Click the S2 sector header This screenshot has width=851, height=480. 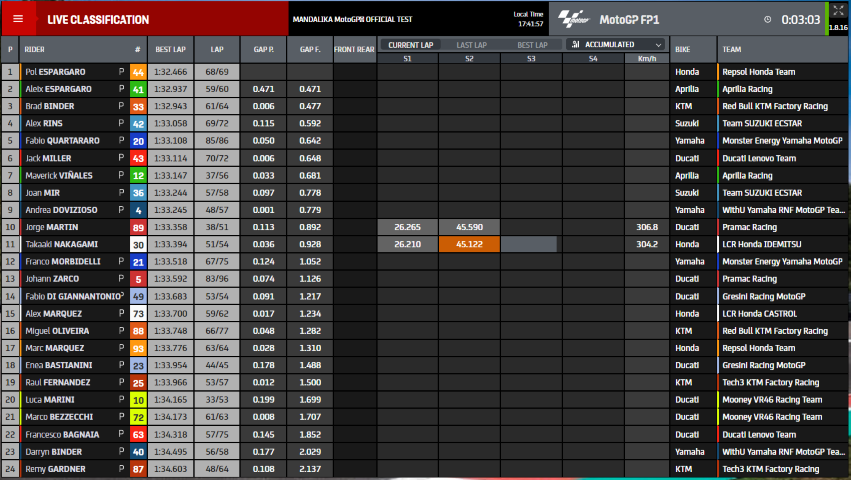469,59
